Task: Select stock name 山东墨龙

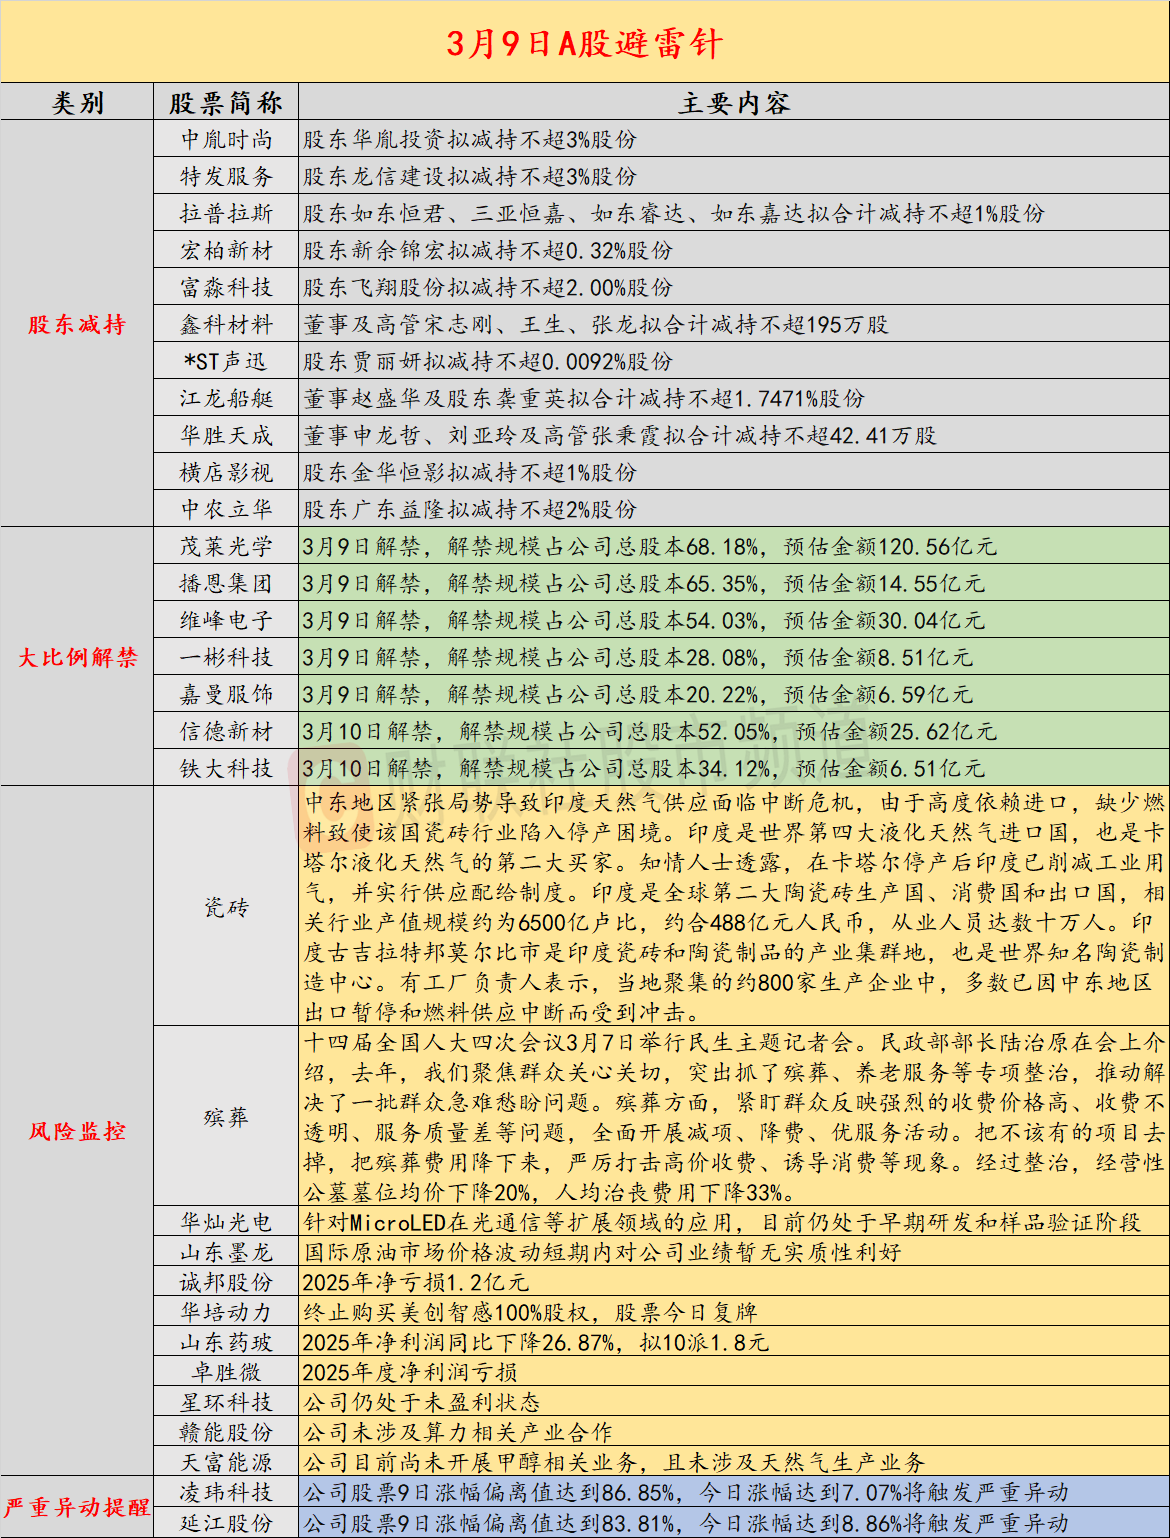Action: pyautogui.click(x=226, y=1252)
